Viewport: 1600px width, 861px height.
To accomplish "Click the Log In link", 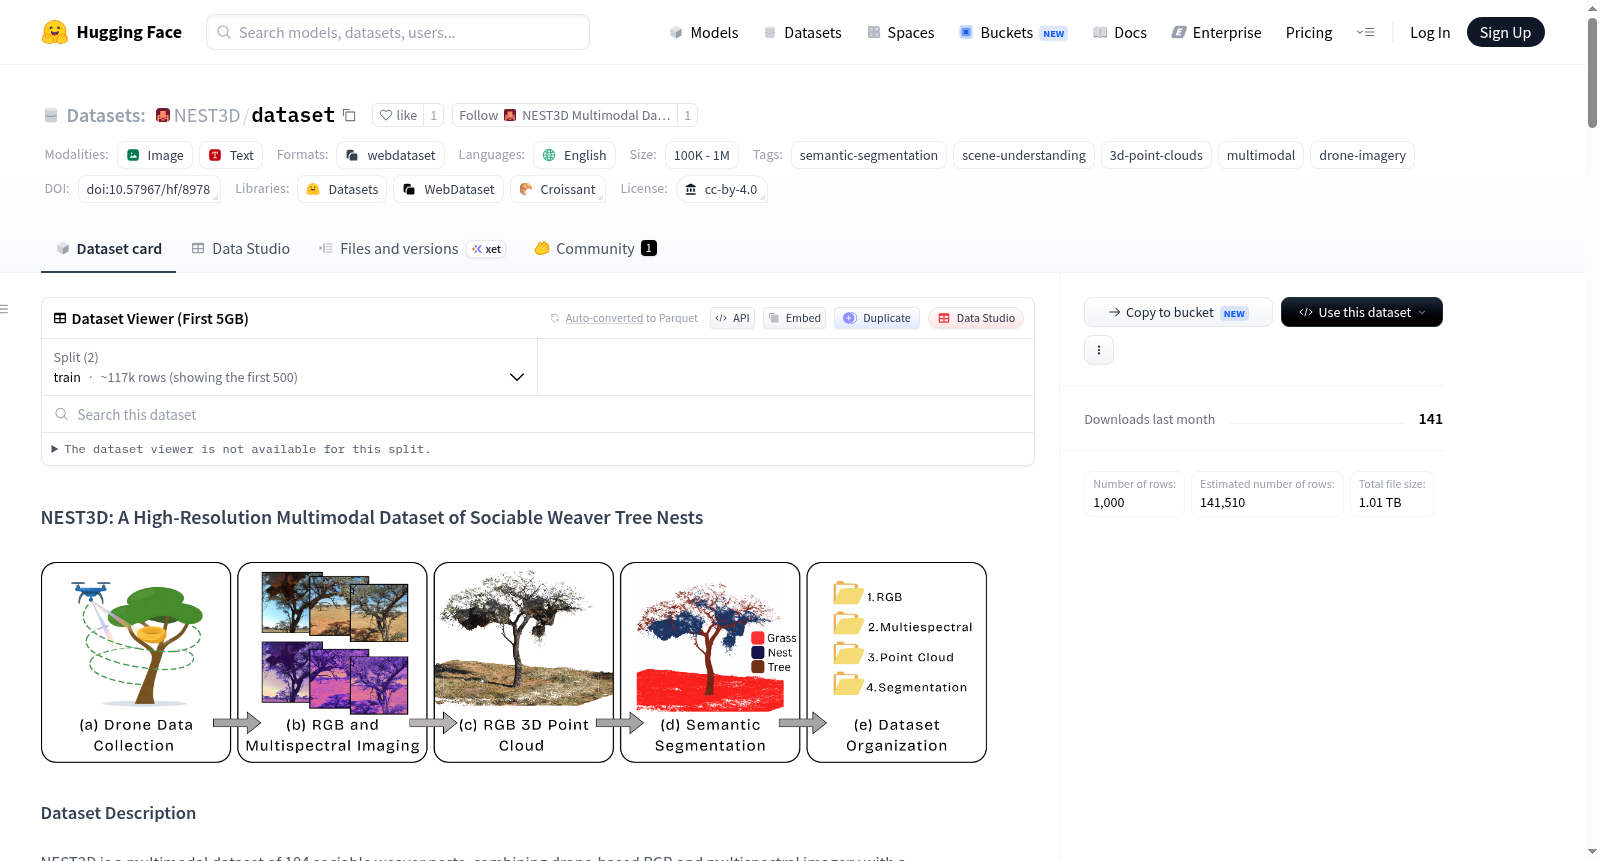I will tap(1430, 32).
